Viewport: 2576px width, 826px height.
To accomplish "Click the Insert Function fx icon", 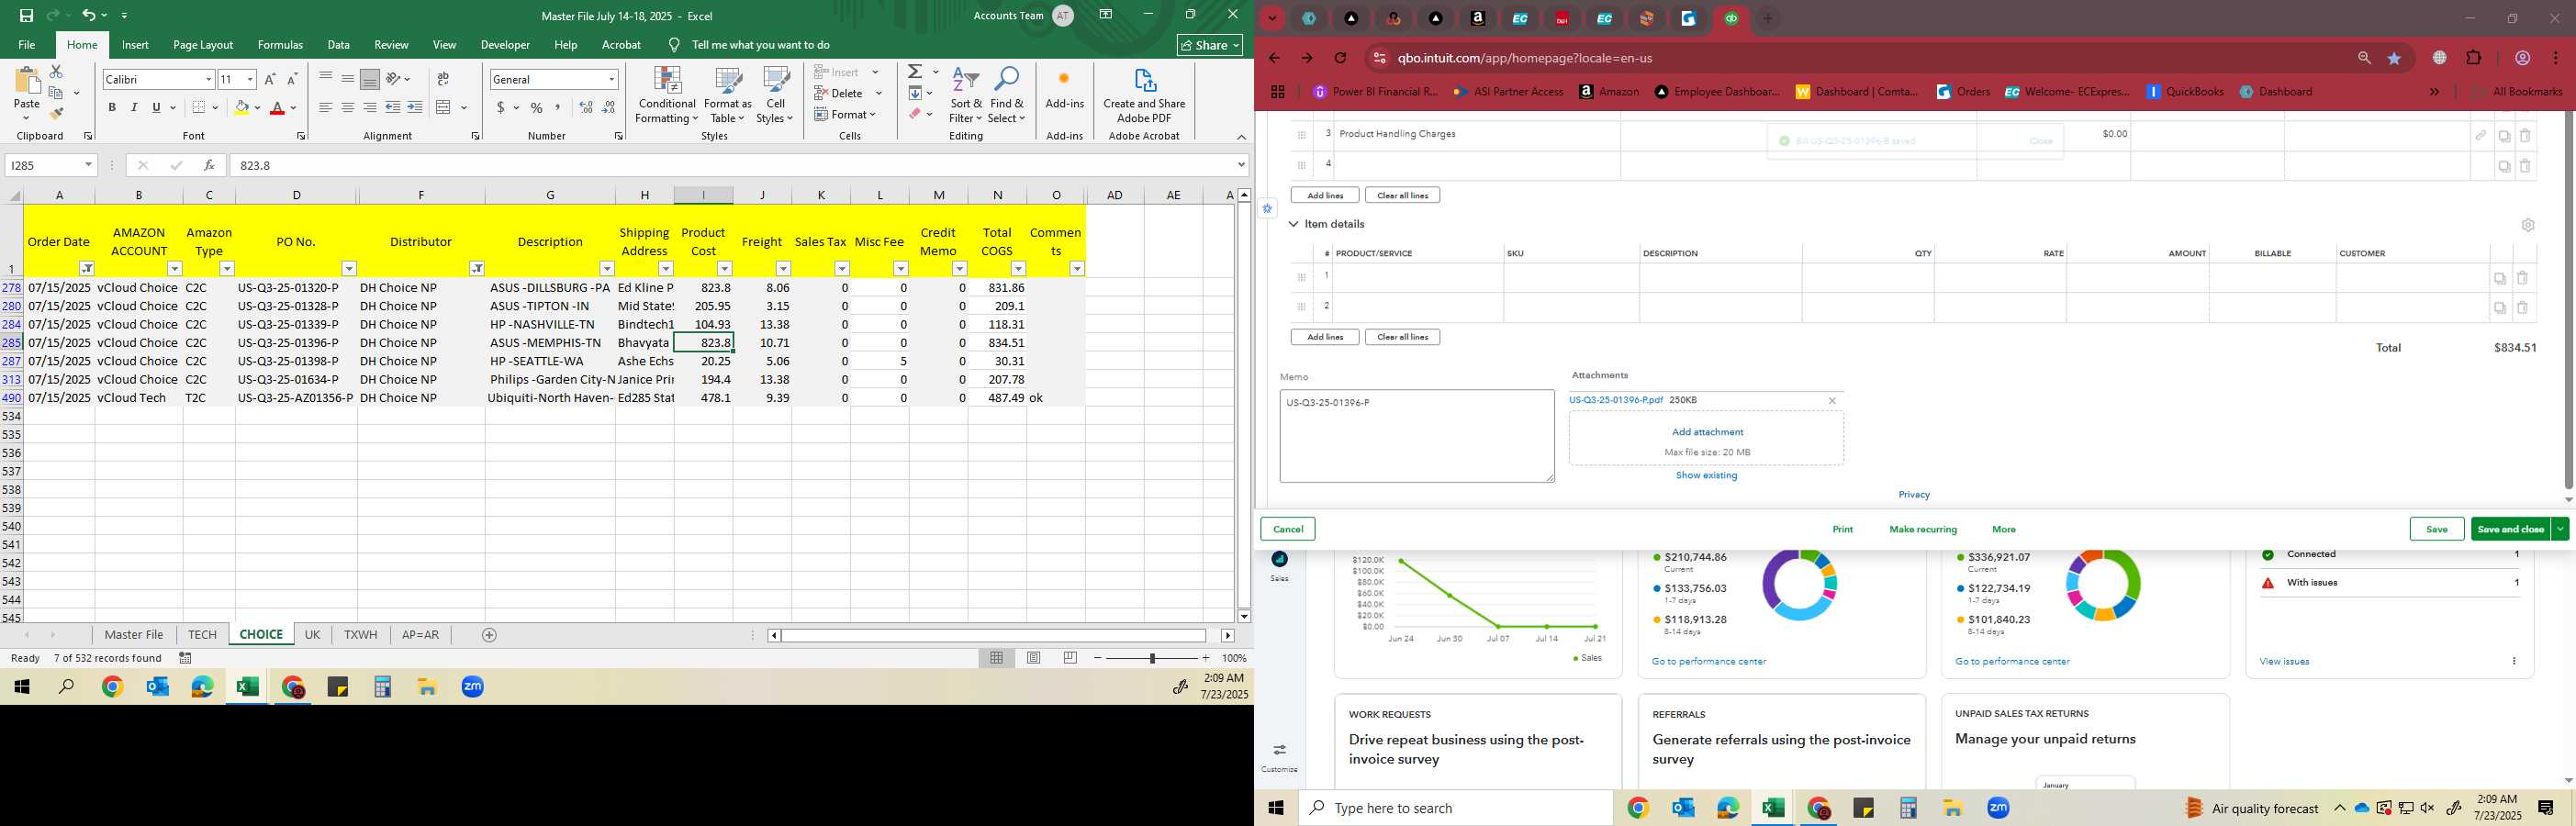I will point(208,165).
